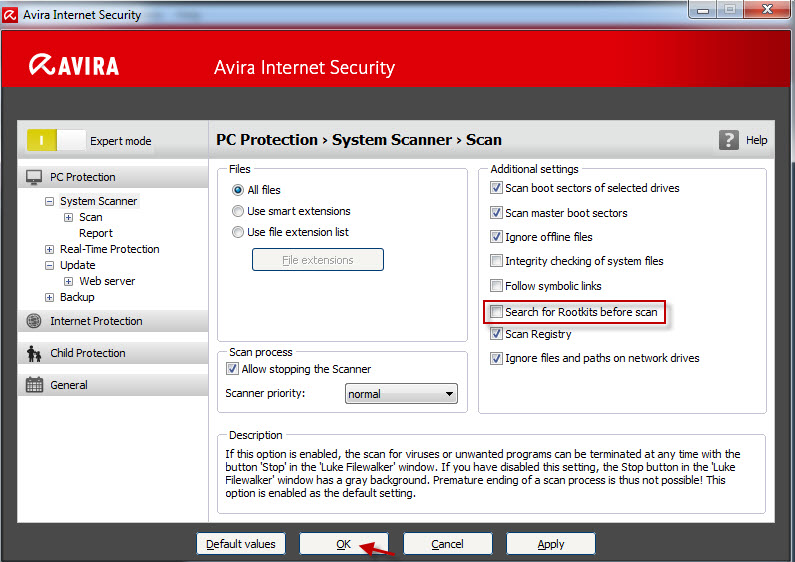Click the Avira logo in red banner

(x=74, y=65)
